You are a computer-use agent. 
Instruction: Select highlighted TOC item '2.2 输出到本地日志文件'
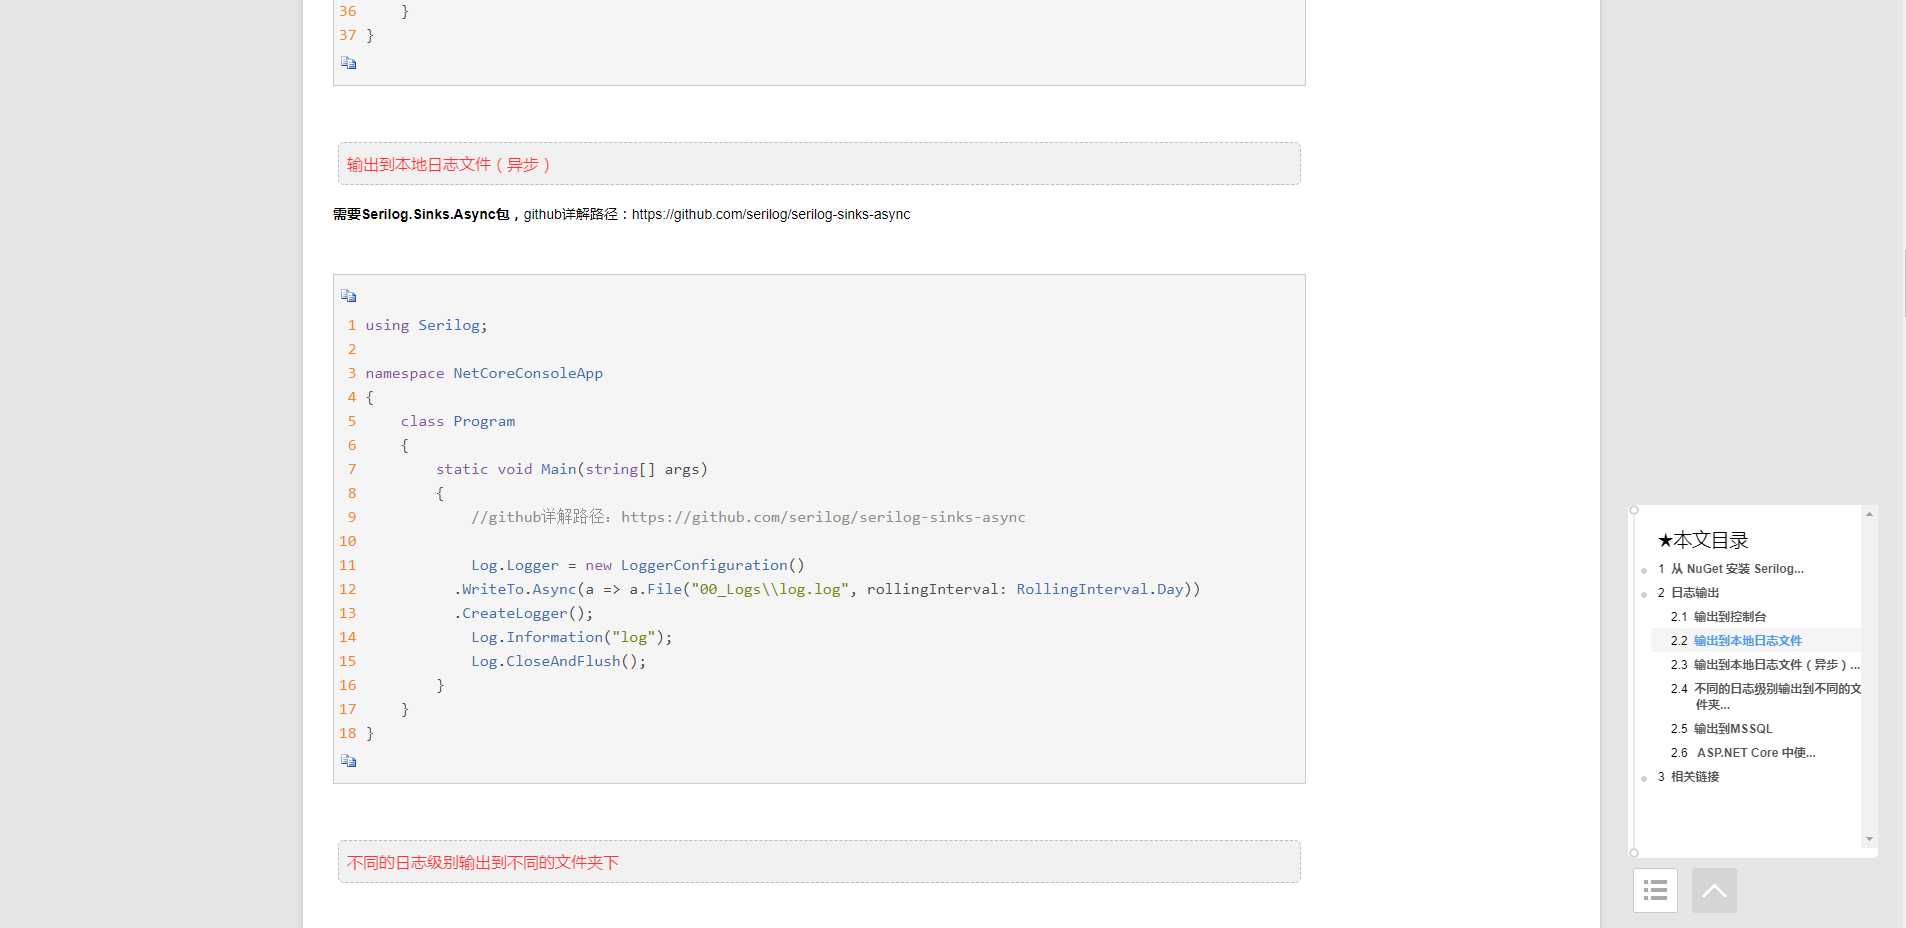pos(1736,641)
